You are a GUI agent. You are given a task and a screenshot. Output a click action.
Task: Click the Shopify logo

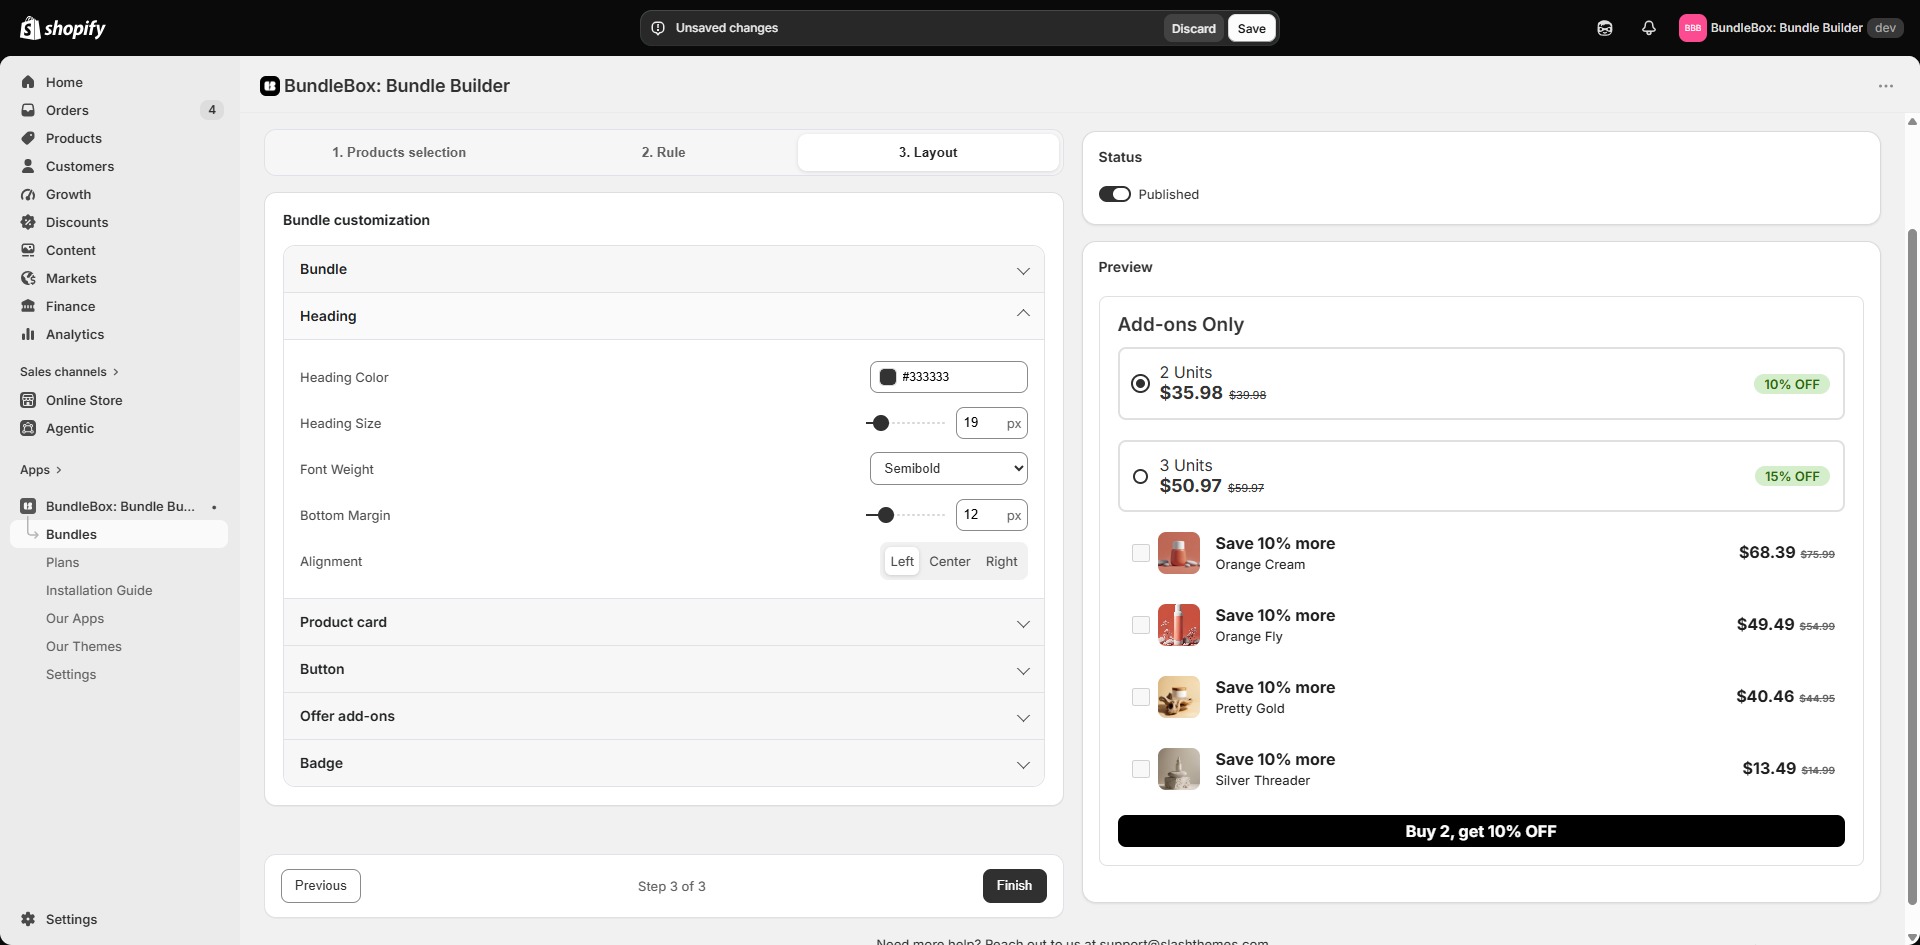click(63, 28)
